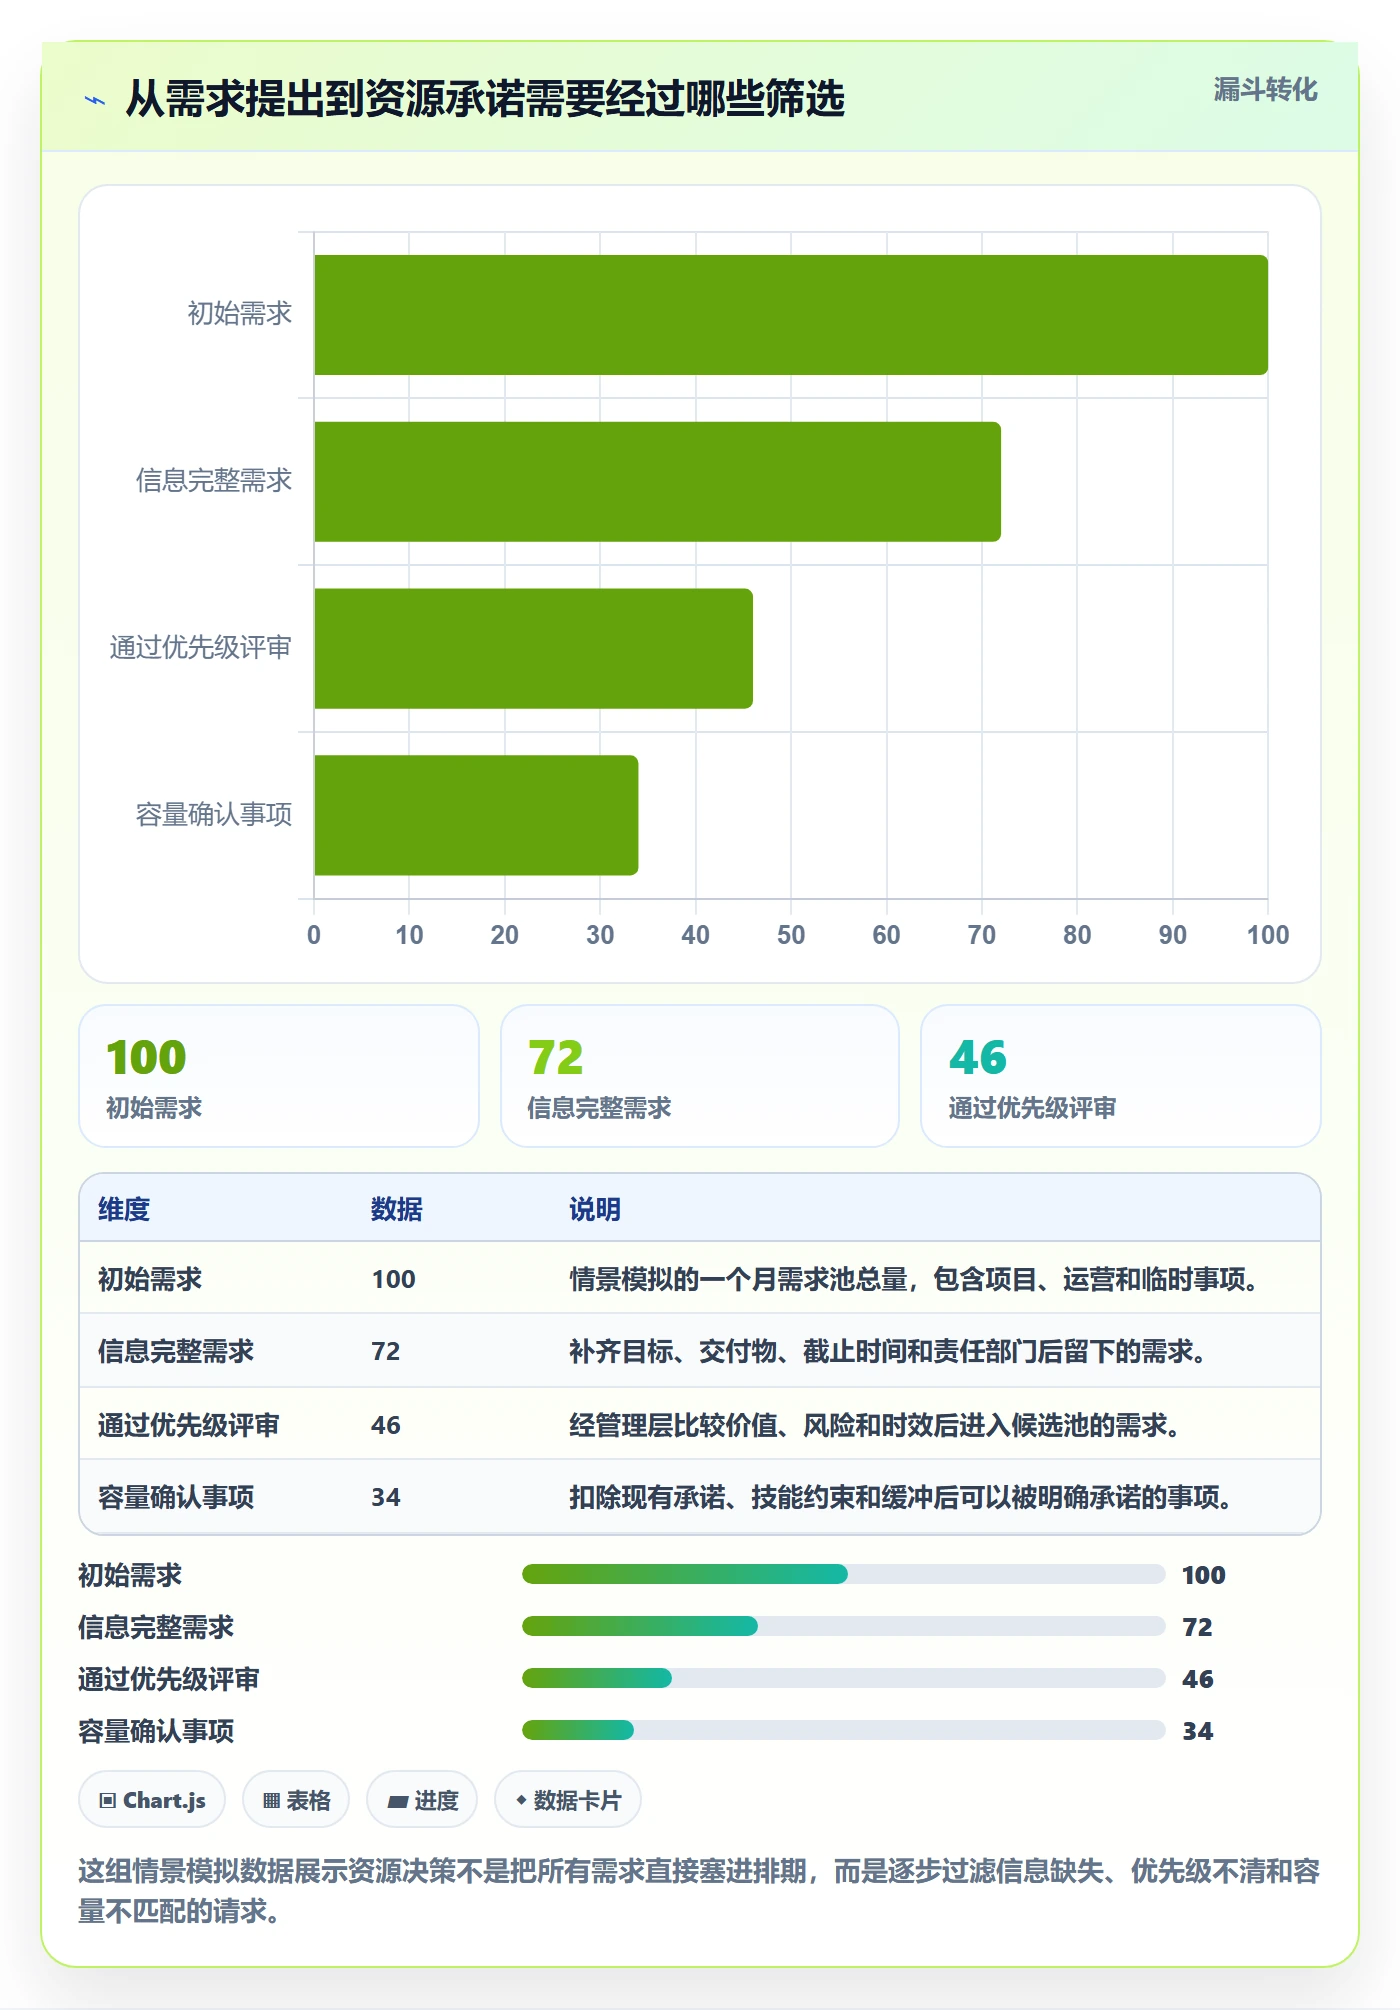Click value 34 in the 容量确认事项 table row

click(x=386, y=1497)
